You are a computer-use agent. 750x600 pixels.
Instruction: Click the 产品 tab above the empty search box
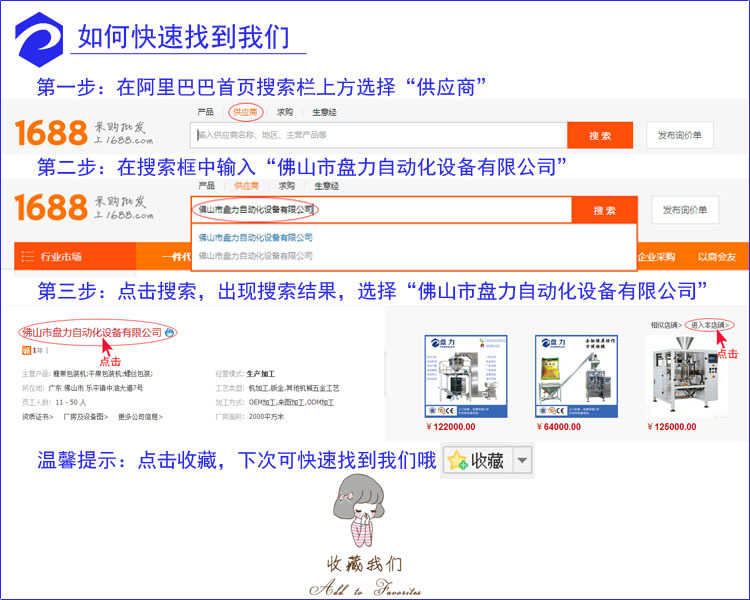coord(206,112)
